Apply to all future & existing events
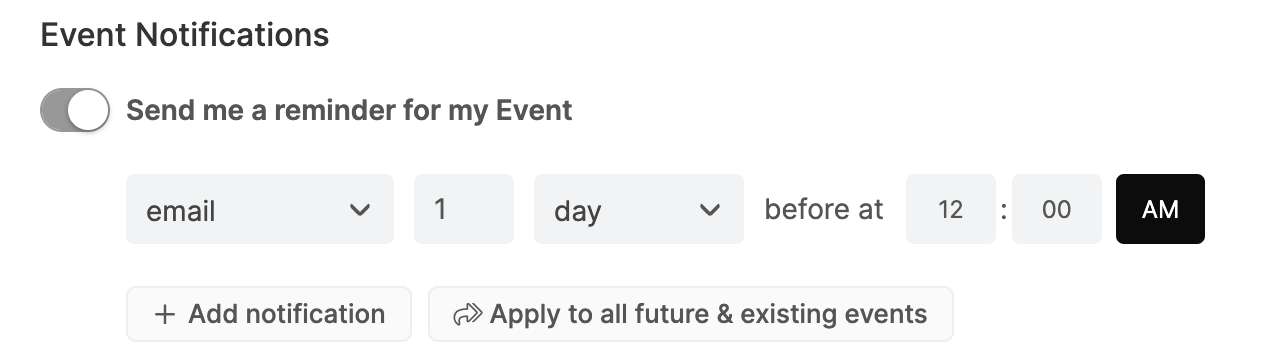This screenshot has height=362, width=1272. click(691, 314)
